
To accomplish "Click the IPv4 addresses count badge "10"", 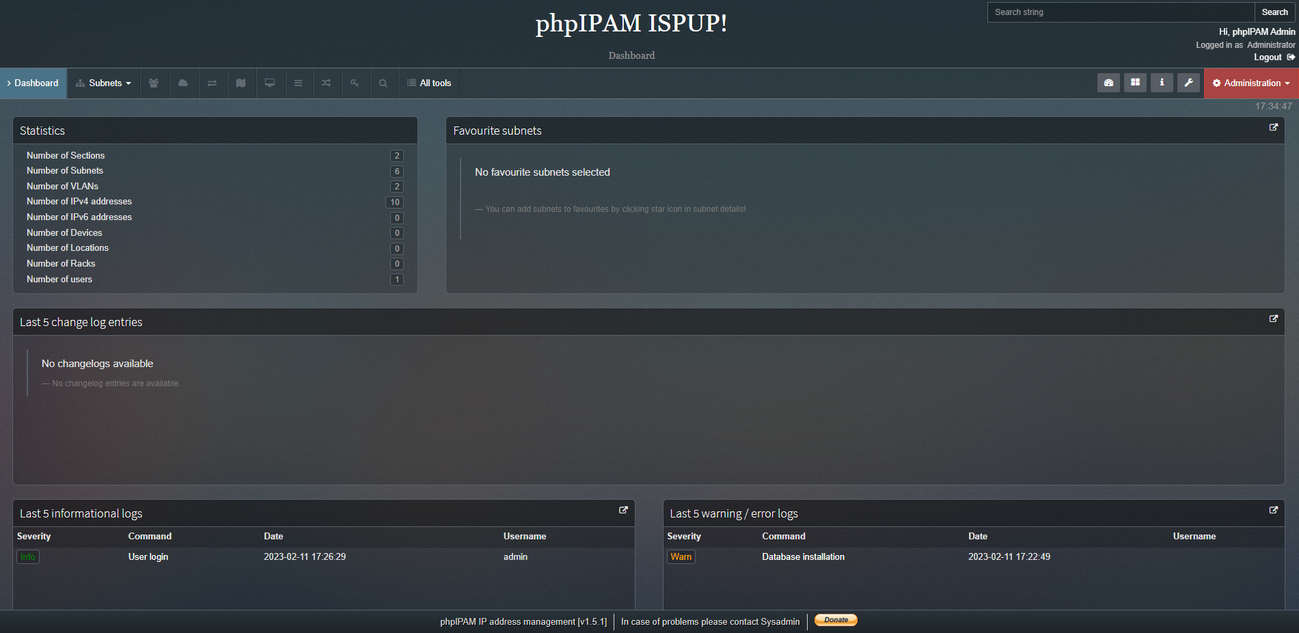I will pos(395,202).
